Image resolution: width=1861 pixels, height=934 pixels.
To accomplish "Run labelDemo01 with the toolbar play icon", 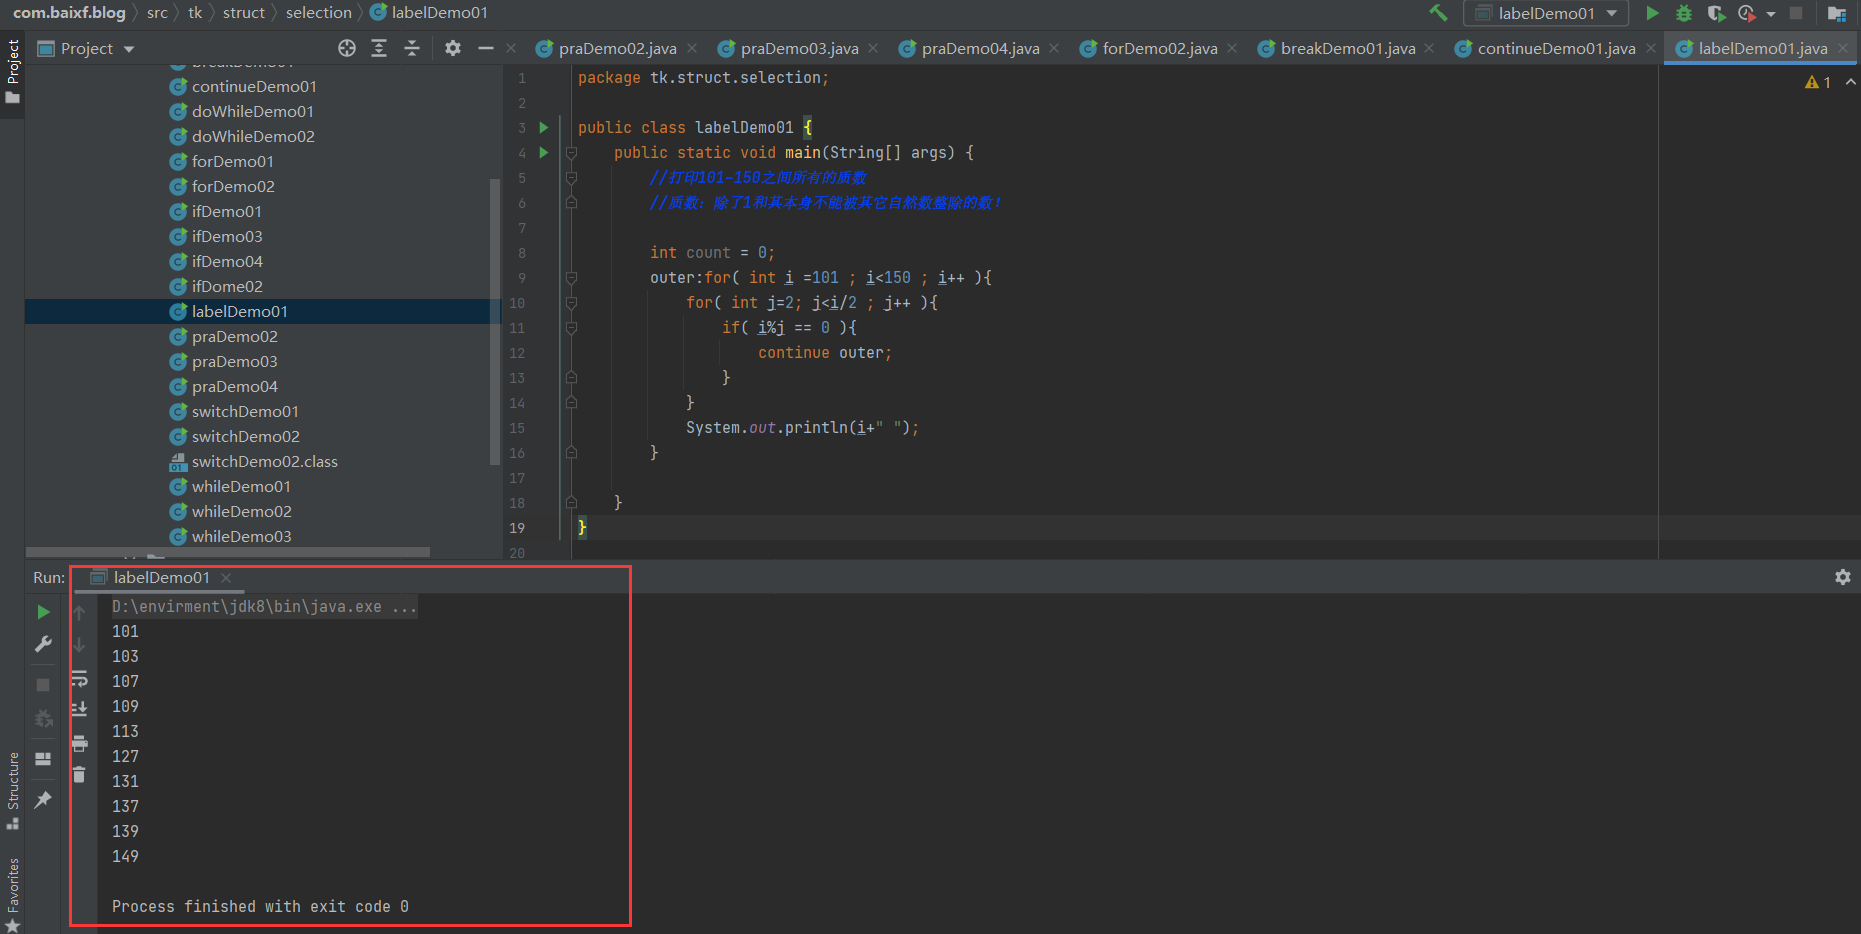I will pyautogui.click(x=1652, y=13).
